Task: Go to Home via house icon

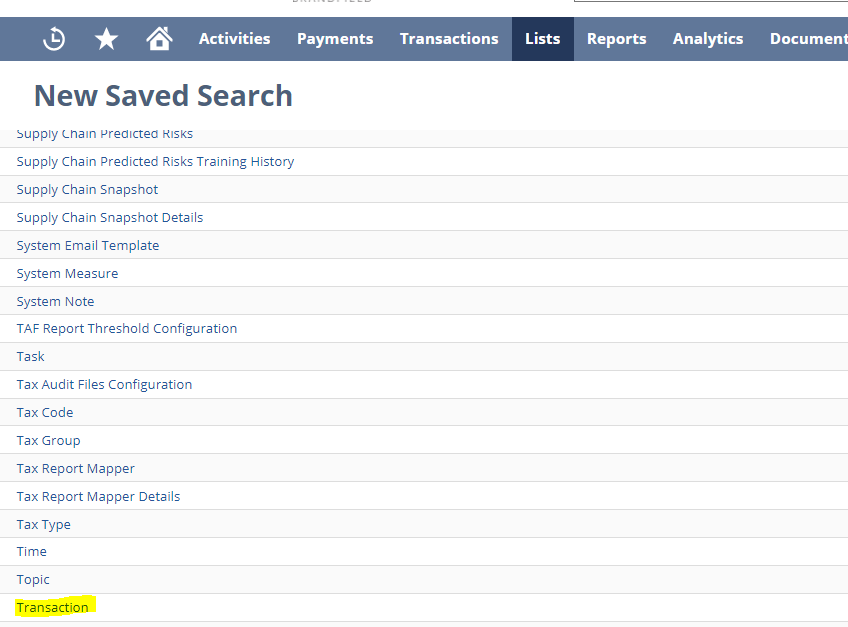Action: pos(159,38)
